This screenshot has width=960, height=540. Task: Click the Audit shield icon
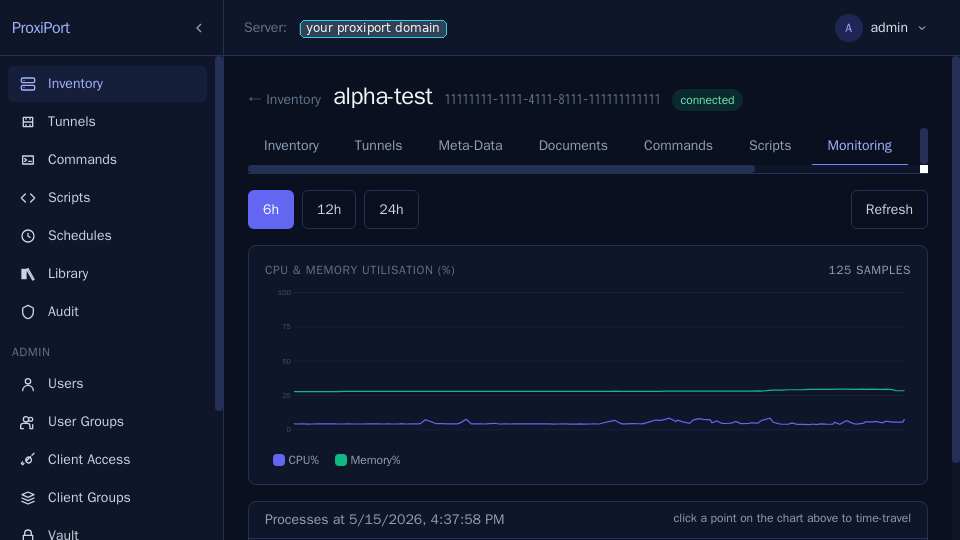28,312
